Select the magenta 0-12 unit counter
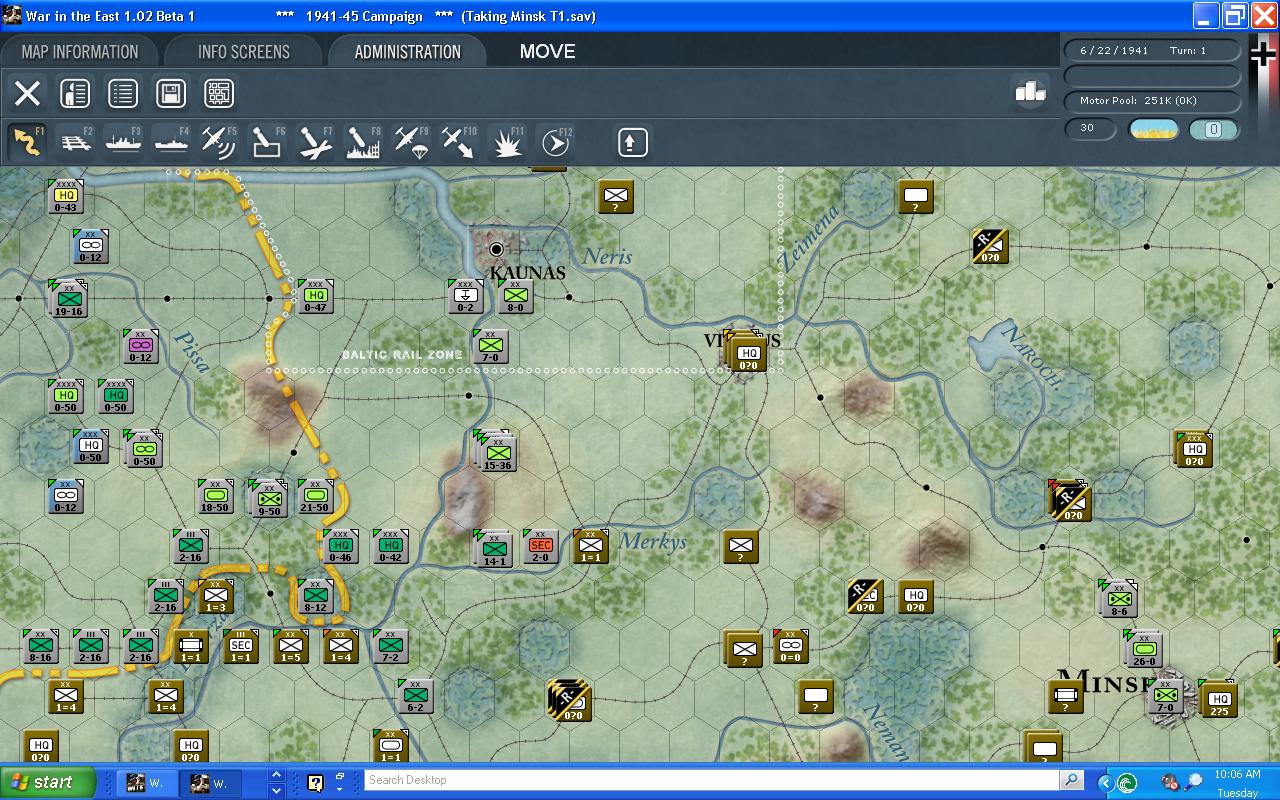This screenshot has width=1280, height=800. click(141, 346)
